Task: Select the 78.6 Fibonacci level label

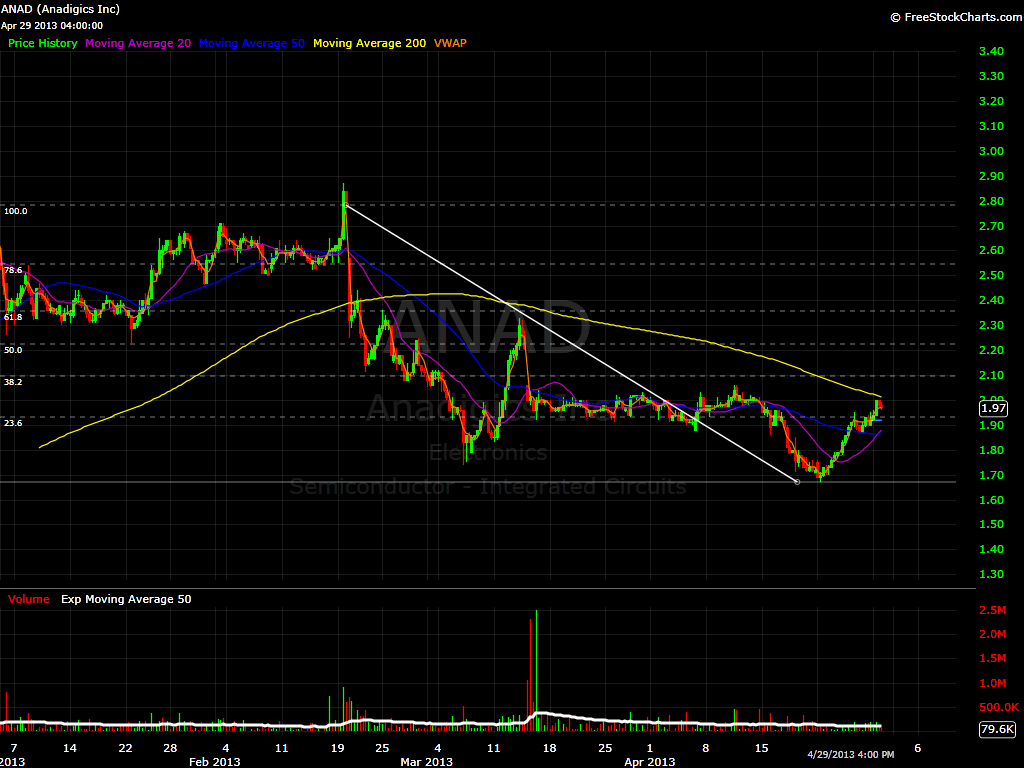Action: pyautogui.click(x=13, y=270)
